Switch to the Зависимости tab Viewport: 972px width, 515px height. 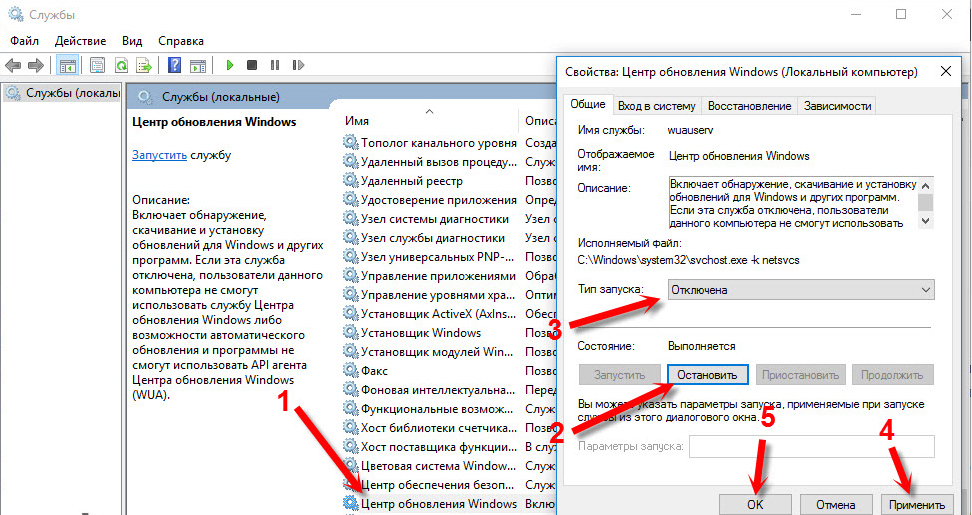tap(837, 106)
